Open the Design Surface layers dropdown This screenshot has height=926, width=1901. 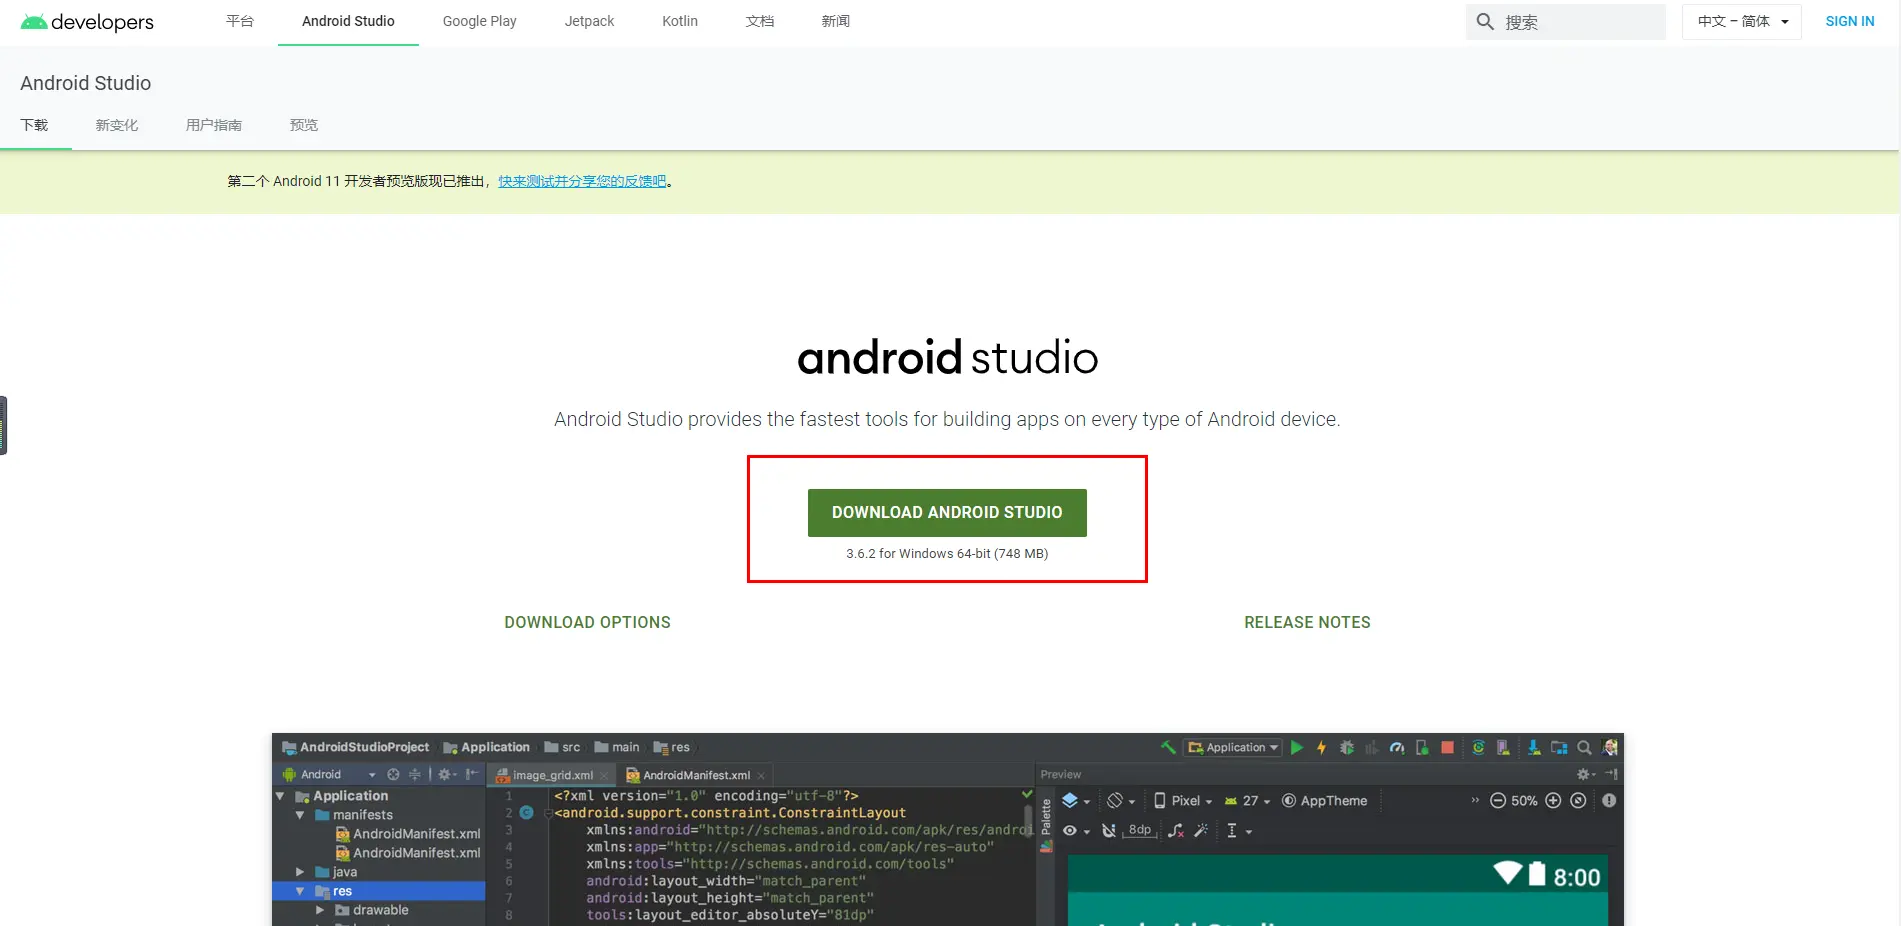tap(1076, 800)
